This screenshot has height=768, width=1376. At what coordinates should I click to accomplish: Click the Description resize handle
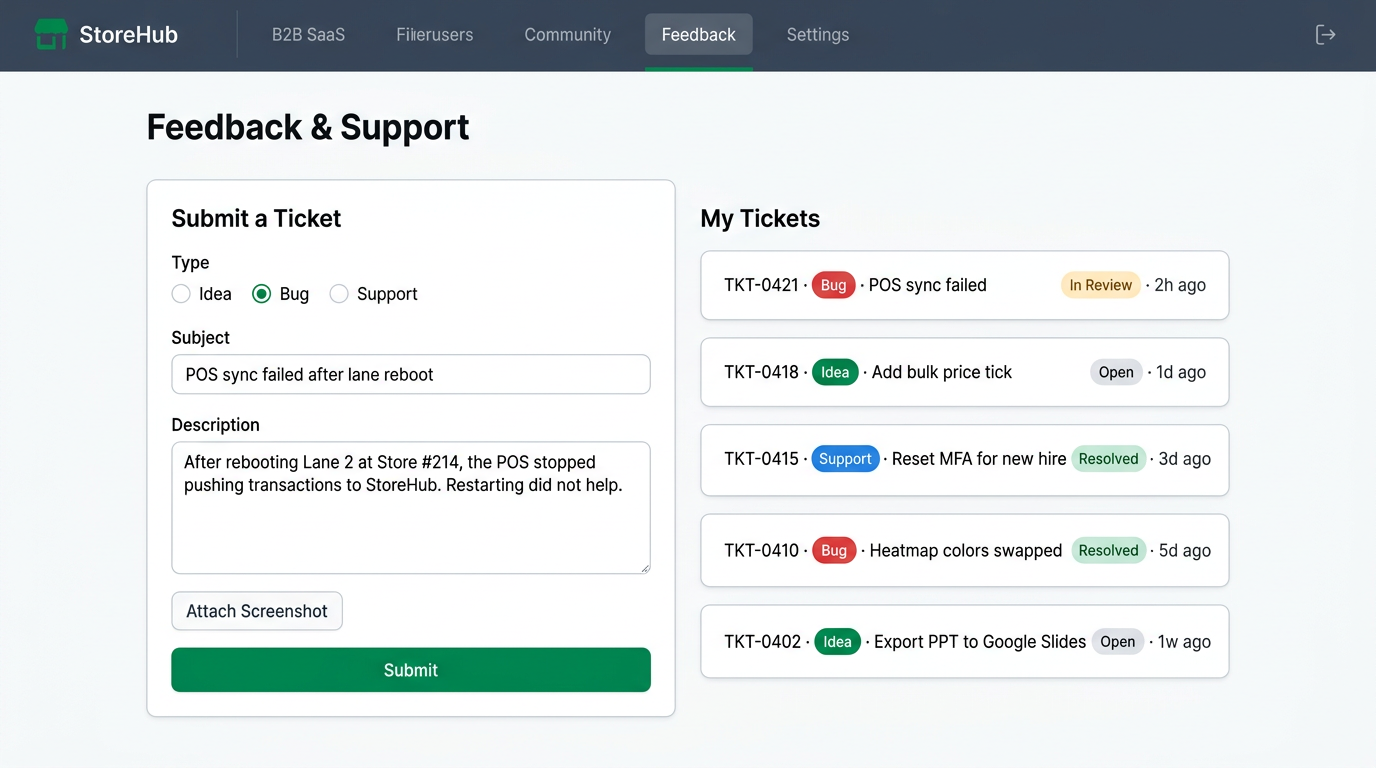tap(645, 568)
